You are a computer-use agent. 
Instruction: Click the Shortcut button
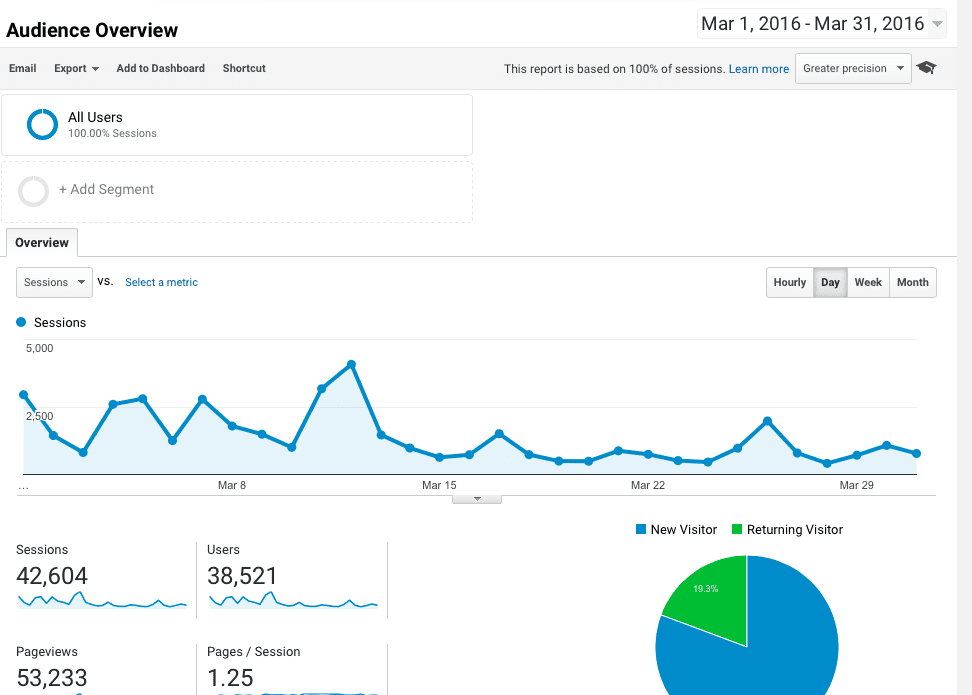click(x=244, y=68)
